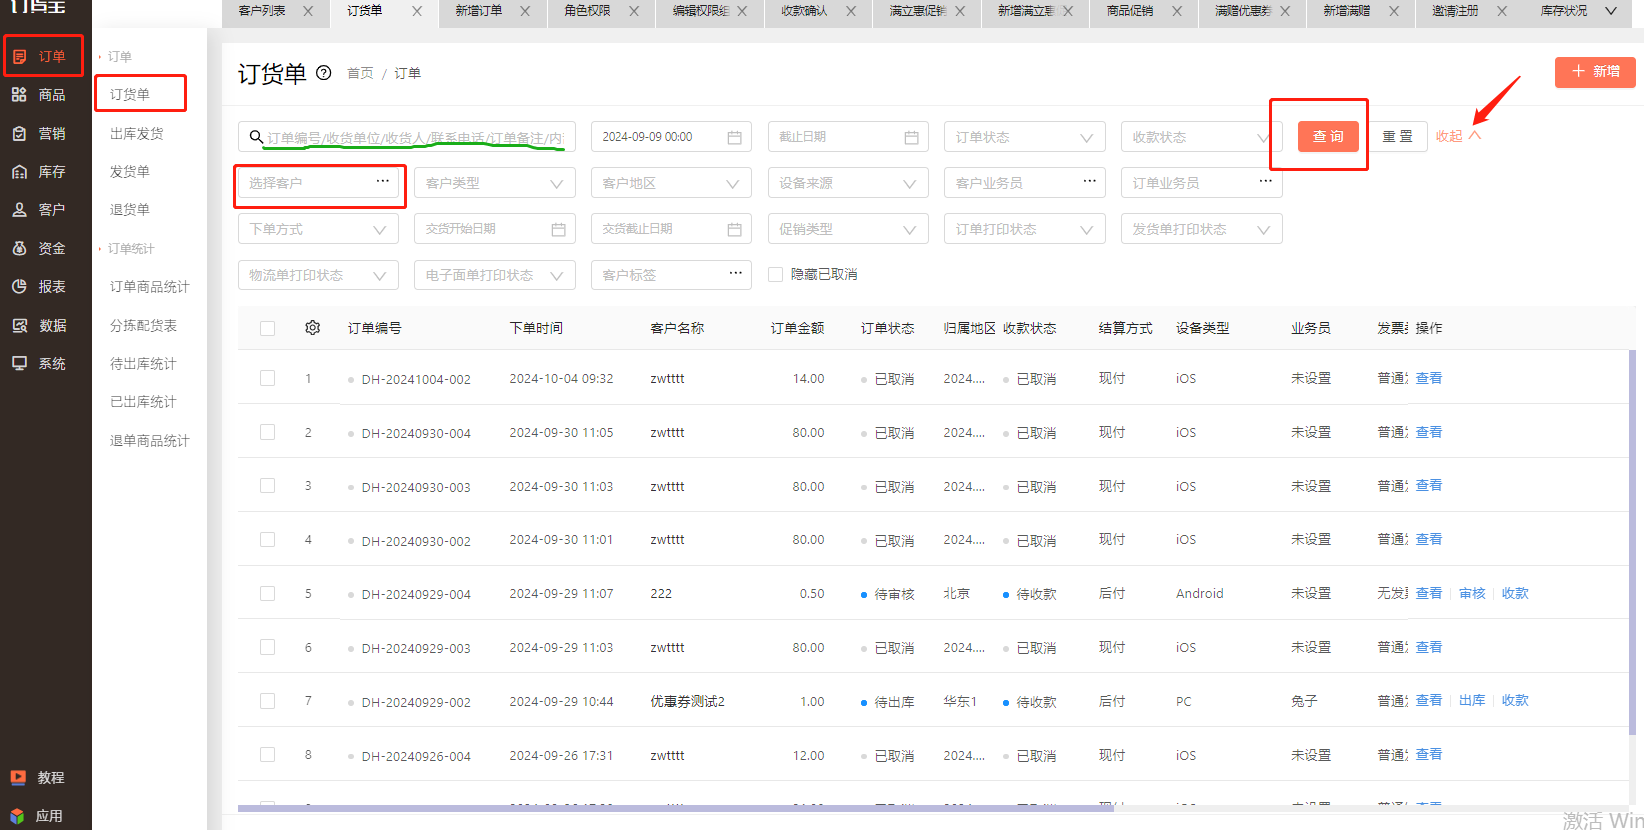Select checkbox for order DH-20240930-003

(267, 486)
